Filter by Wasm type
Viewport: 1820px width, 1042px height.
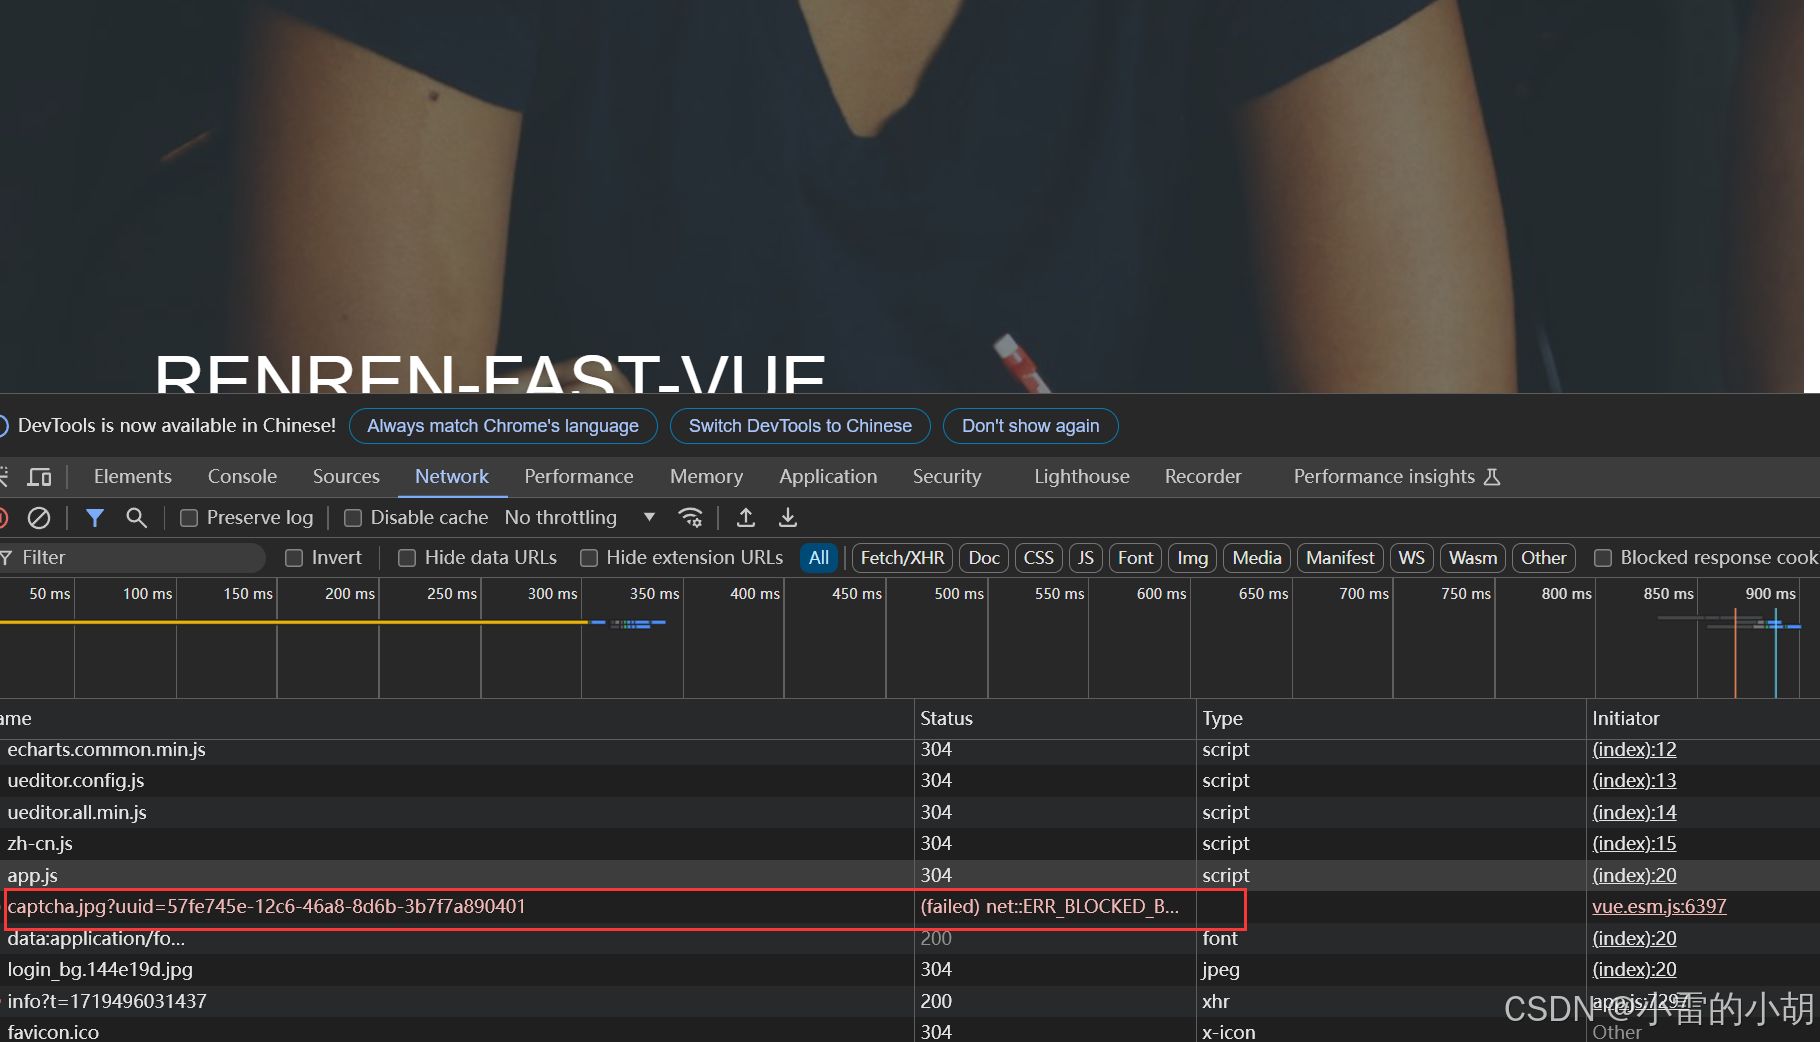(1473, 558)
